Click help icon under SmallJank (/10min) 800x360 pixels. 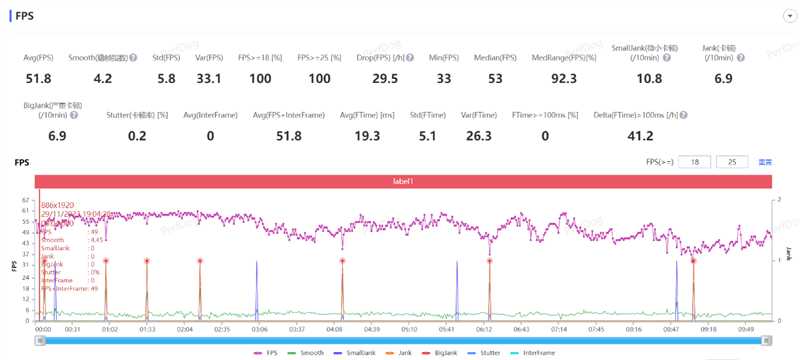coord(666,58)
